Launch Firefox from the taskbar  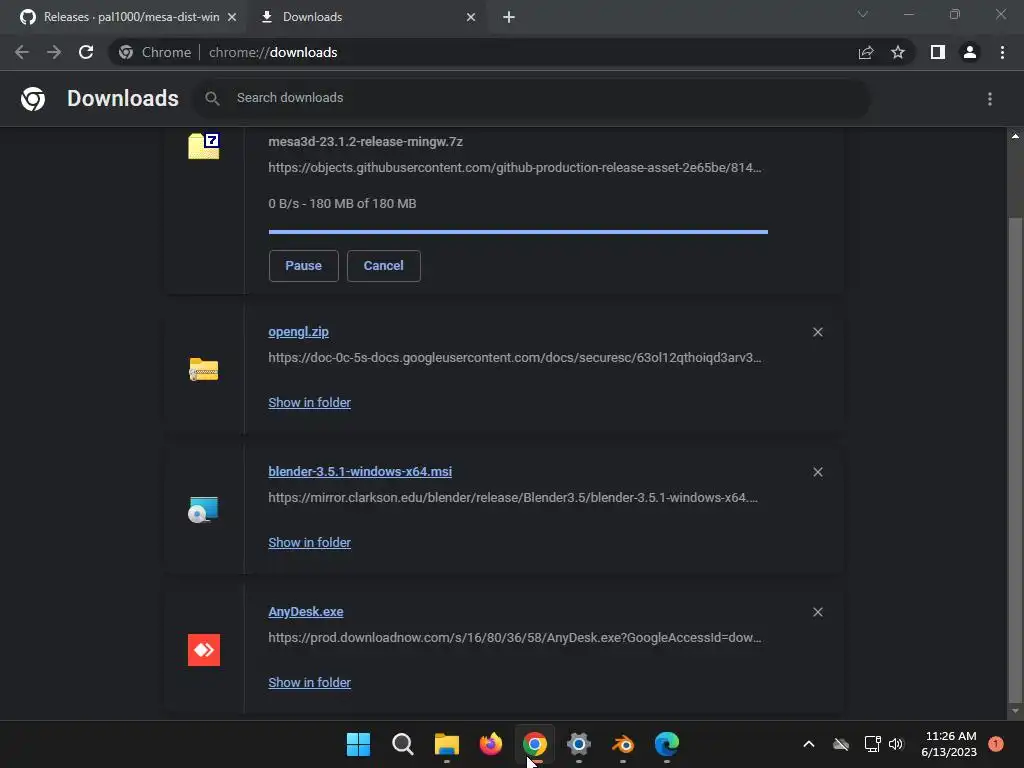[490, 744]
